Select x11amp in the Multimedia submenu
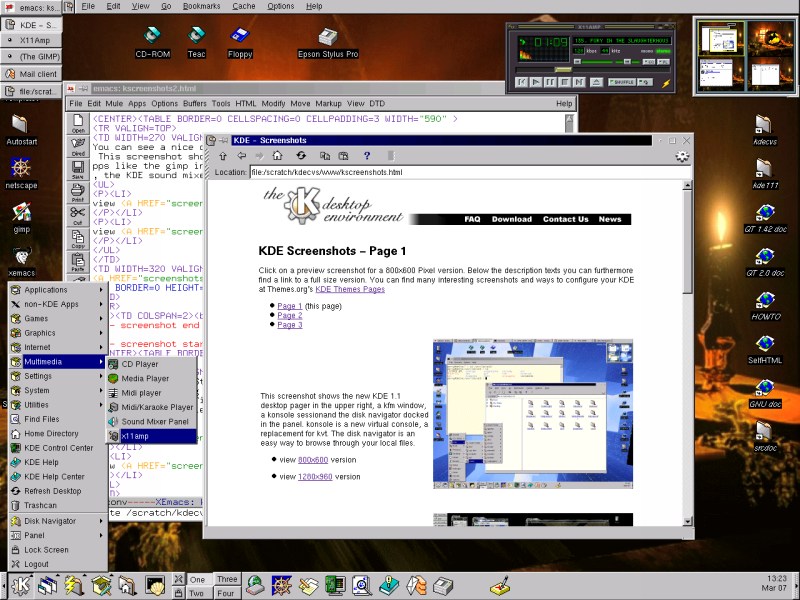 tap(152, 436)
